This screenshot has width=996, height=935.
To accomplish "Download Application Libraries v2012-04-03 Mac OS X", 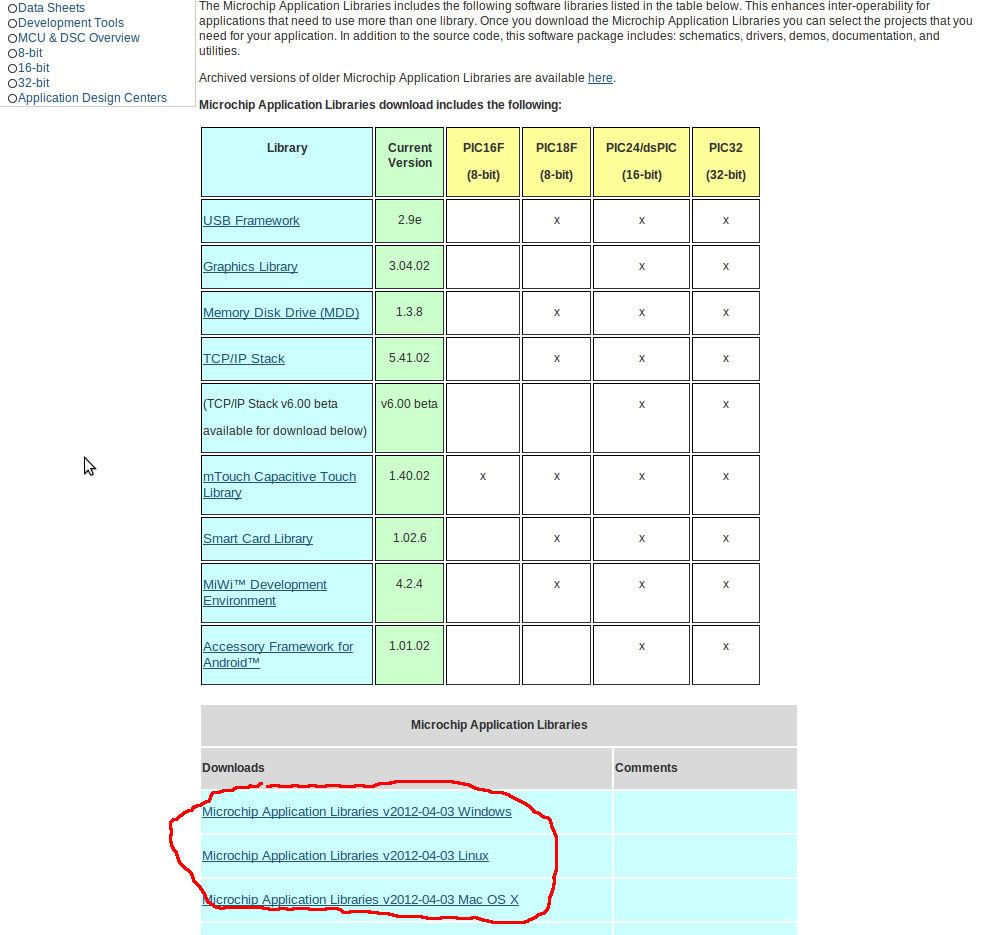I will (360, 899).
